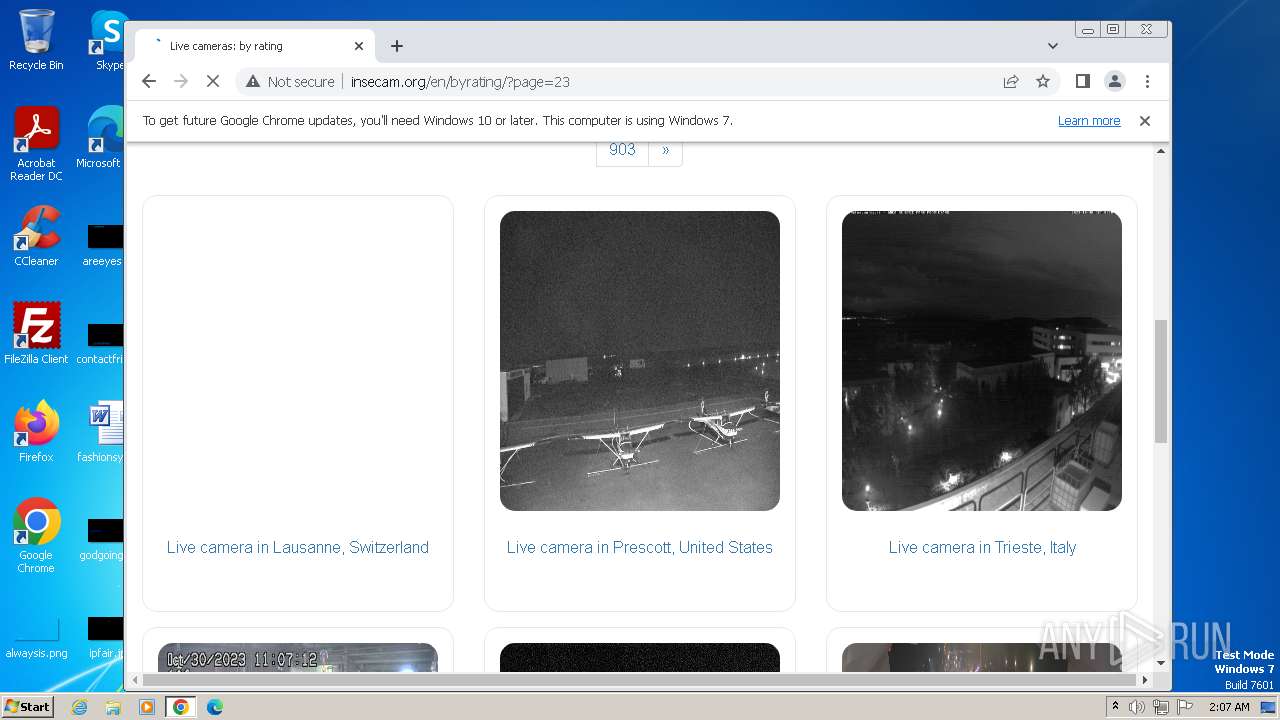
Task: Select the Live cameras: by rating tab
Action: pyautogui.click(x=254, y=46)
